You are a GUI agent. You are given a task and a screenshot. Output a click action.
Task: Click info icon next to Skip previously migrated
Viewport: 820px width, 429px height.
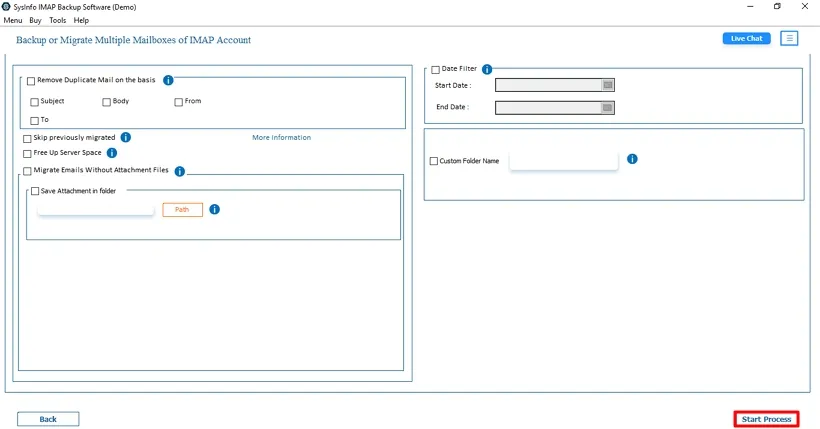[x=126, y=137]
